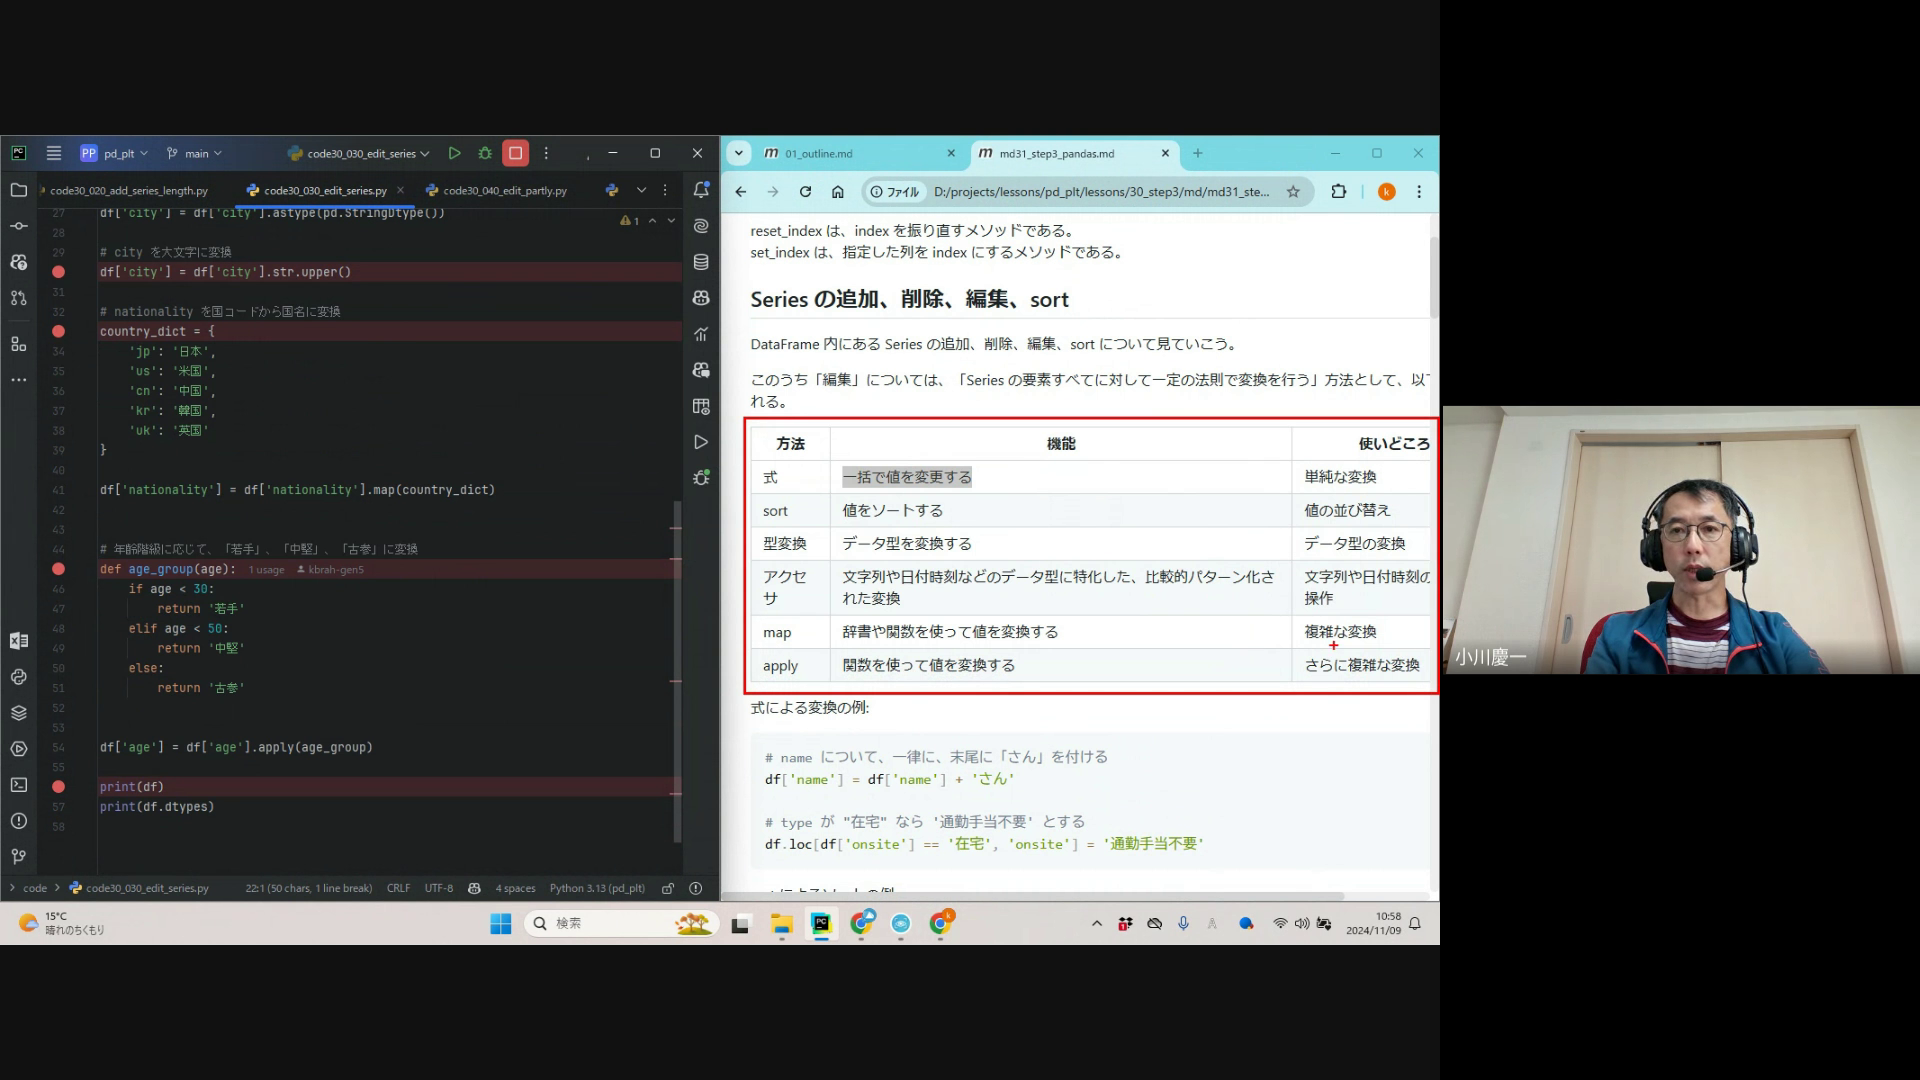Screen dimensions: 1920x1080
Task: Open the Database tool window icon
Action: 701,262
